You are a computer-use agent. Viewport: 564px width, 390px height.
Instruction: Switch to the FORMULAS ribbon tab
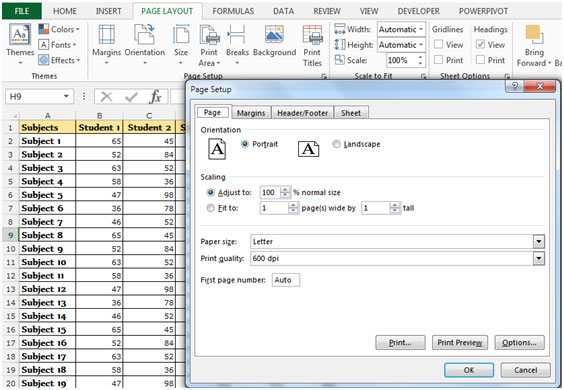click(233, 11)
